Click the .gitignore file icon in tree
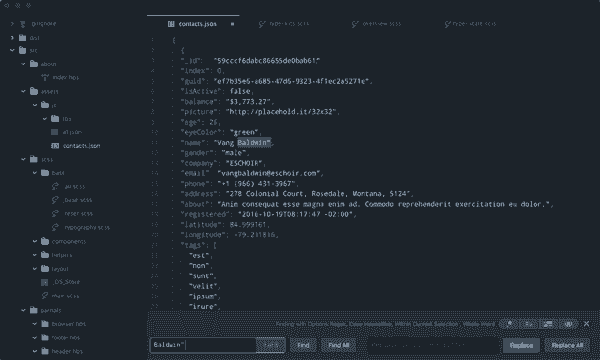Image resolution: width=600 pixels, height=360 pixels. 23,24
